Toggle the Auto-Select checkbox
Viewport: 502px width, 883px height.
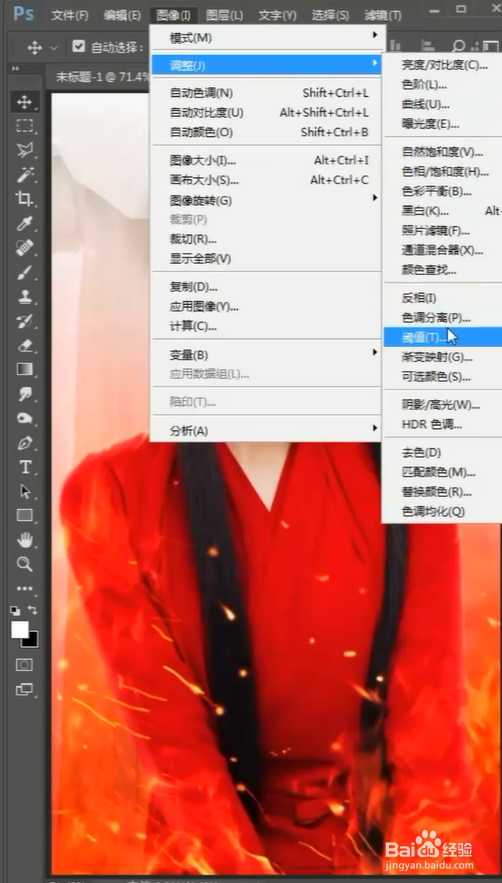(78, 46)
